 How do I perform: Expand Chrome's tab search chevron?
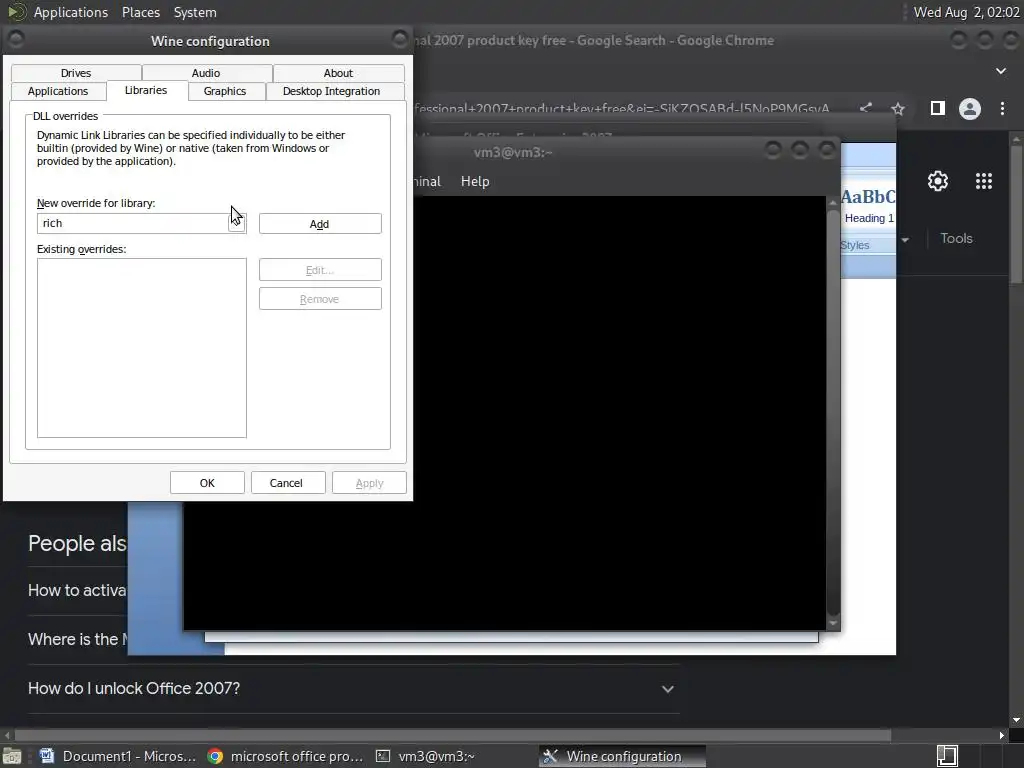click(1000, 71)
